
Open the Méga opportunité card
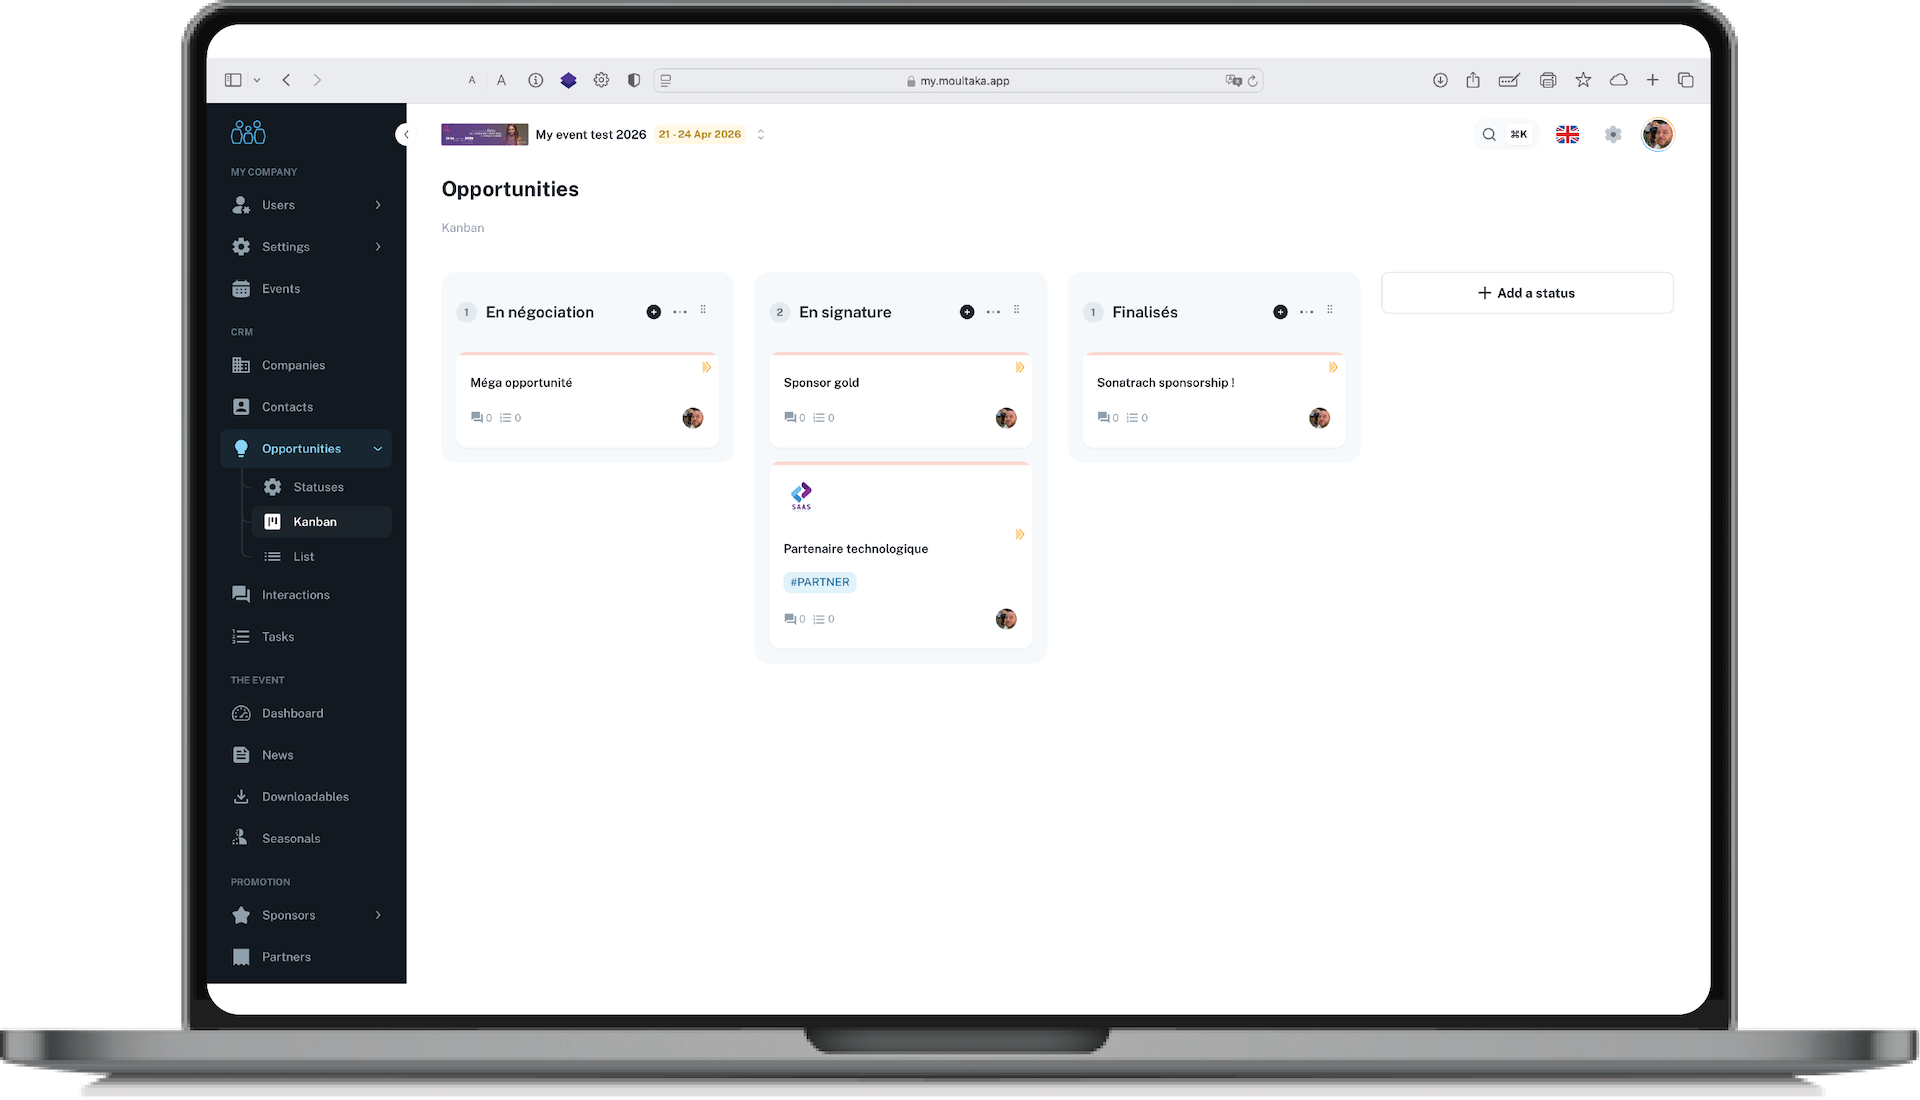pos(587,399)
